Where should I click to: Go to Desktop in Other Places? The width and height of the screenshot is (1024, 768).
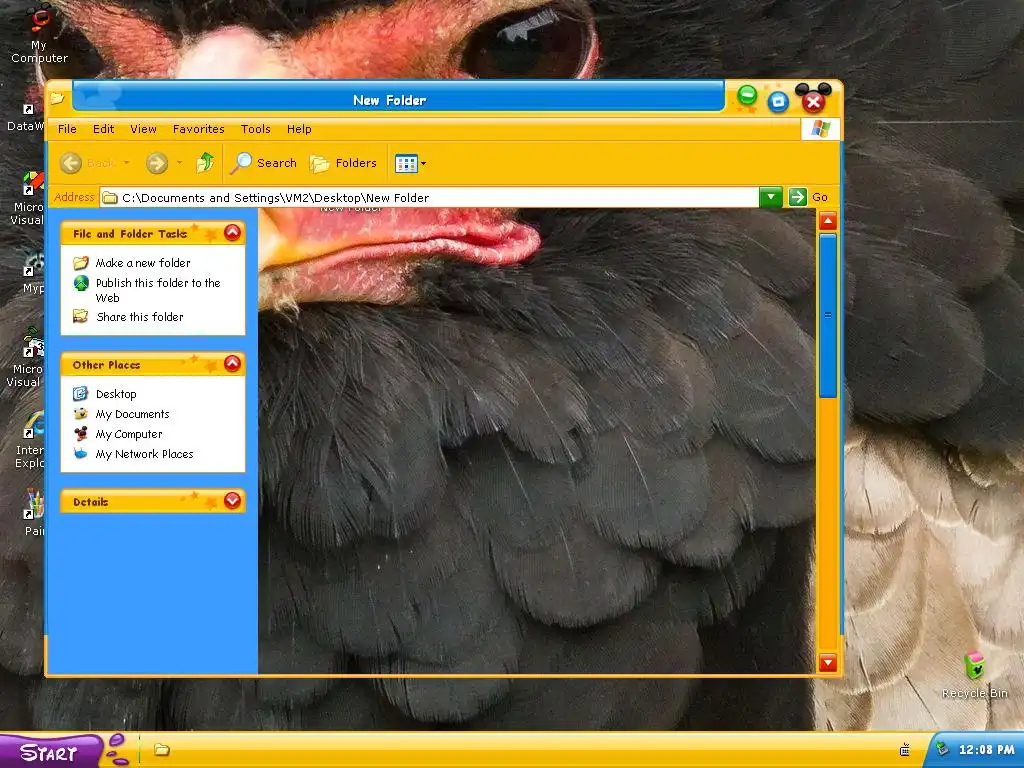[116, 394]
